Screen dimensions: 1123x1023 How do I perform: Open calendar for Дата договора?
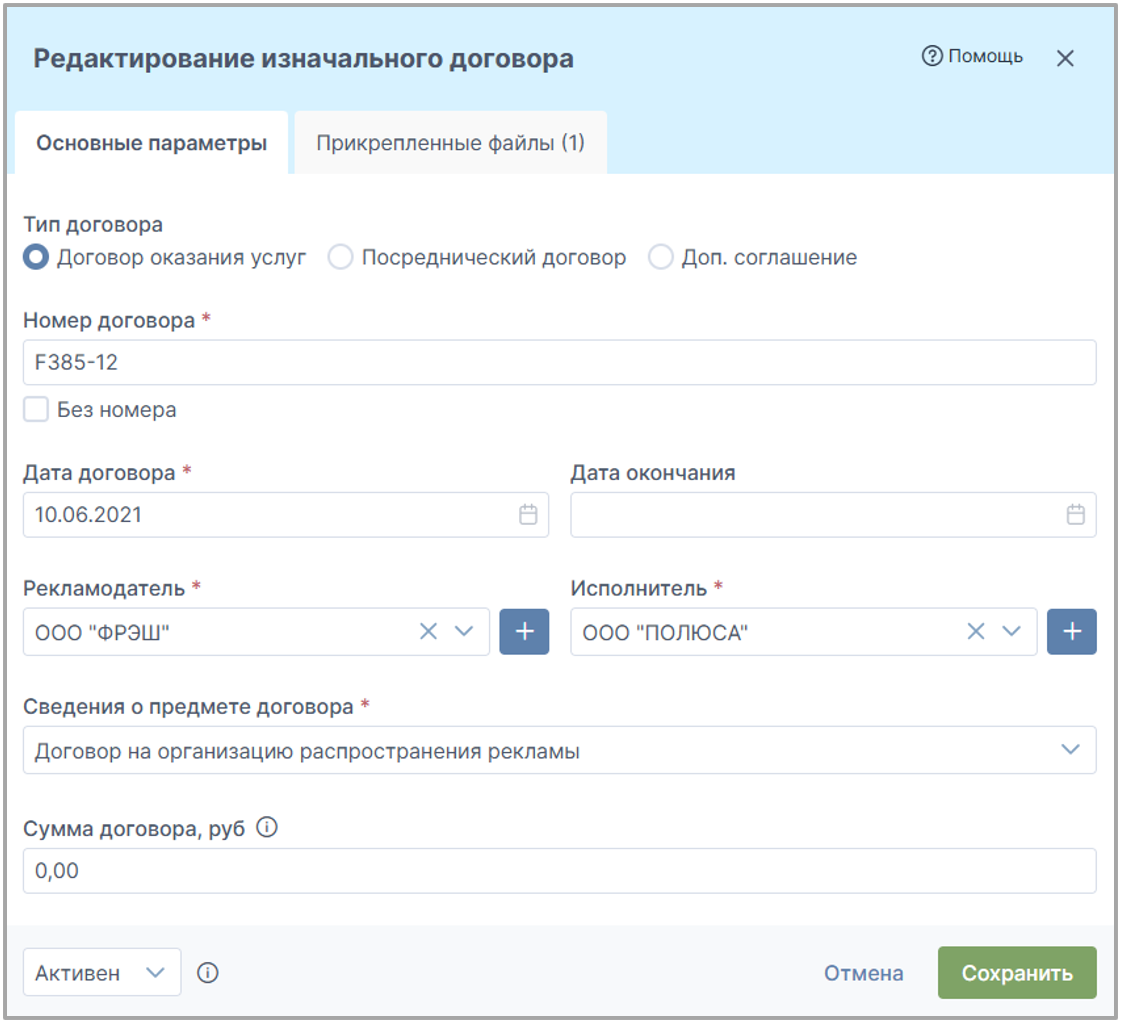pos(528,514)
